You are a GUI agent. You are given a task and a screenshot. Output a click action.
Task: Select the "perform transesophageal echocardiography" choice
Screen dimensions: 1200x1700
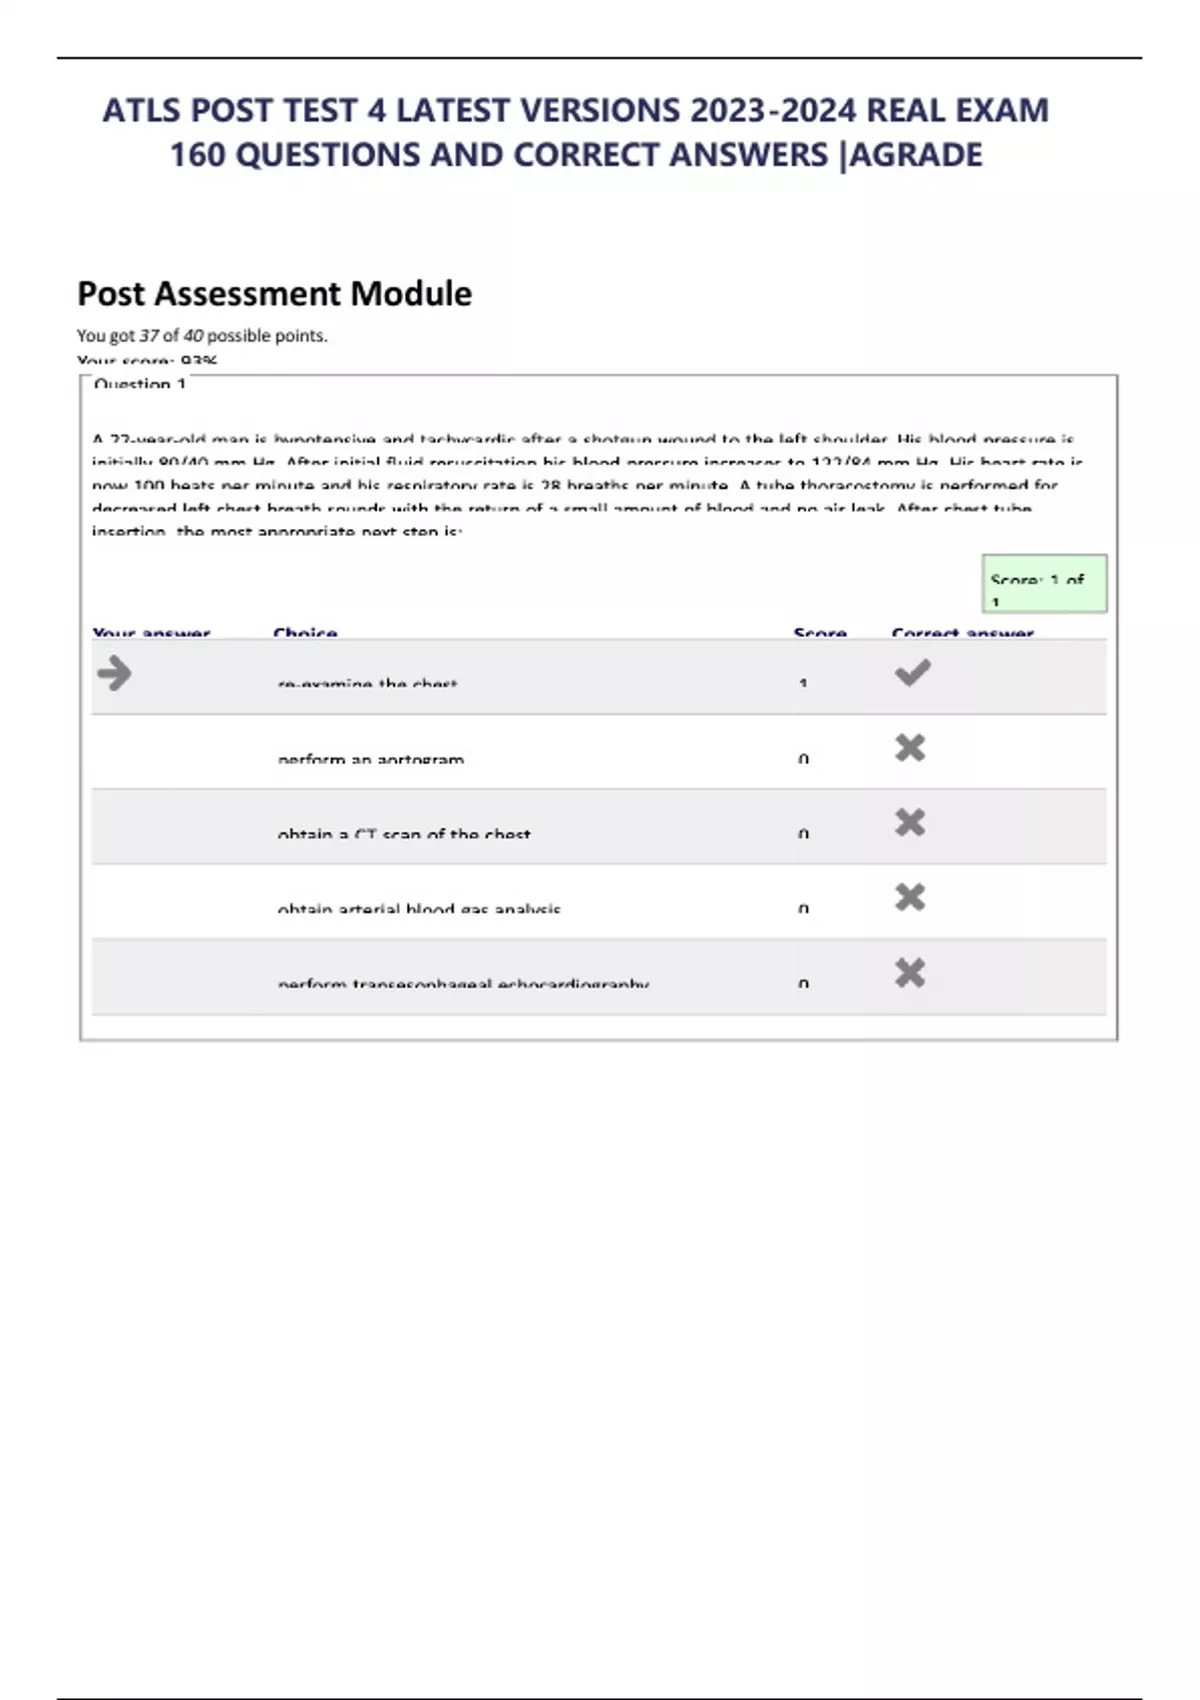click(x=463, y=984)
